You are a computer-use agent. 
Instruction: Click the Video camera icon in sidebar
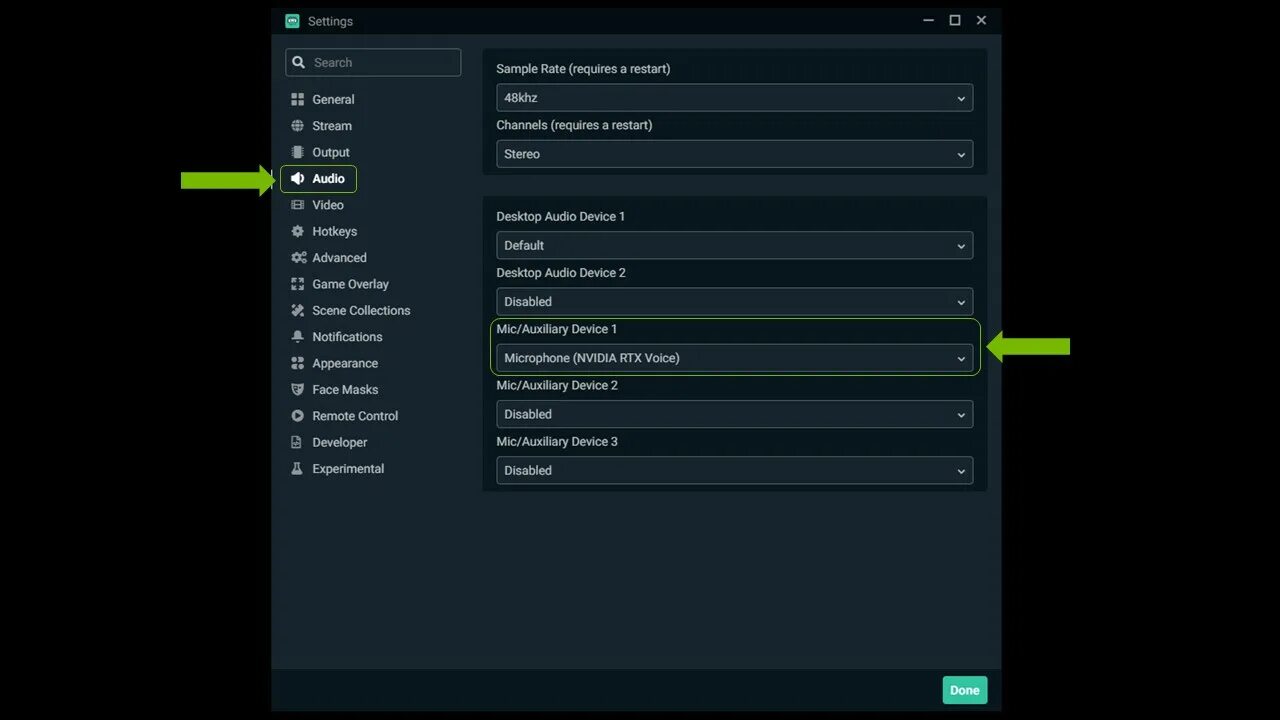tap(297, 204)
